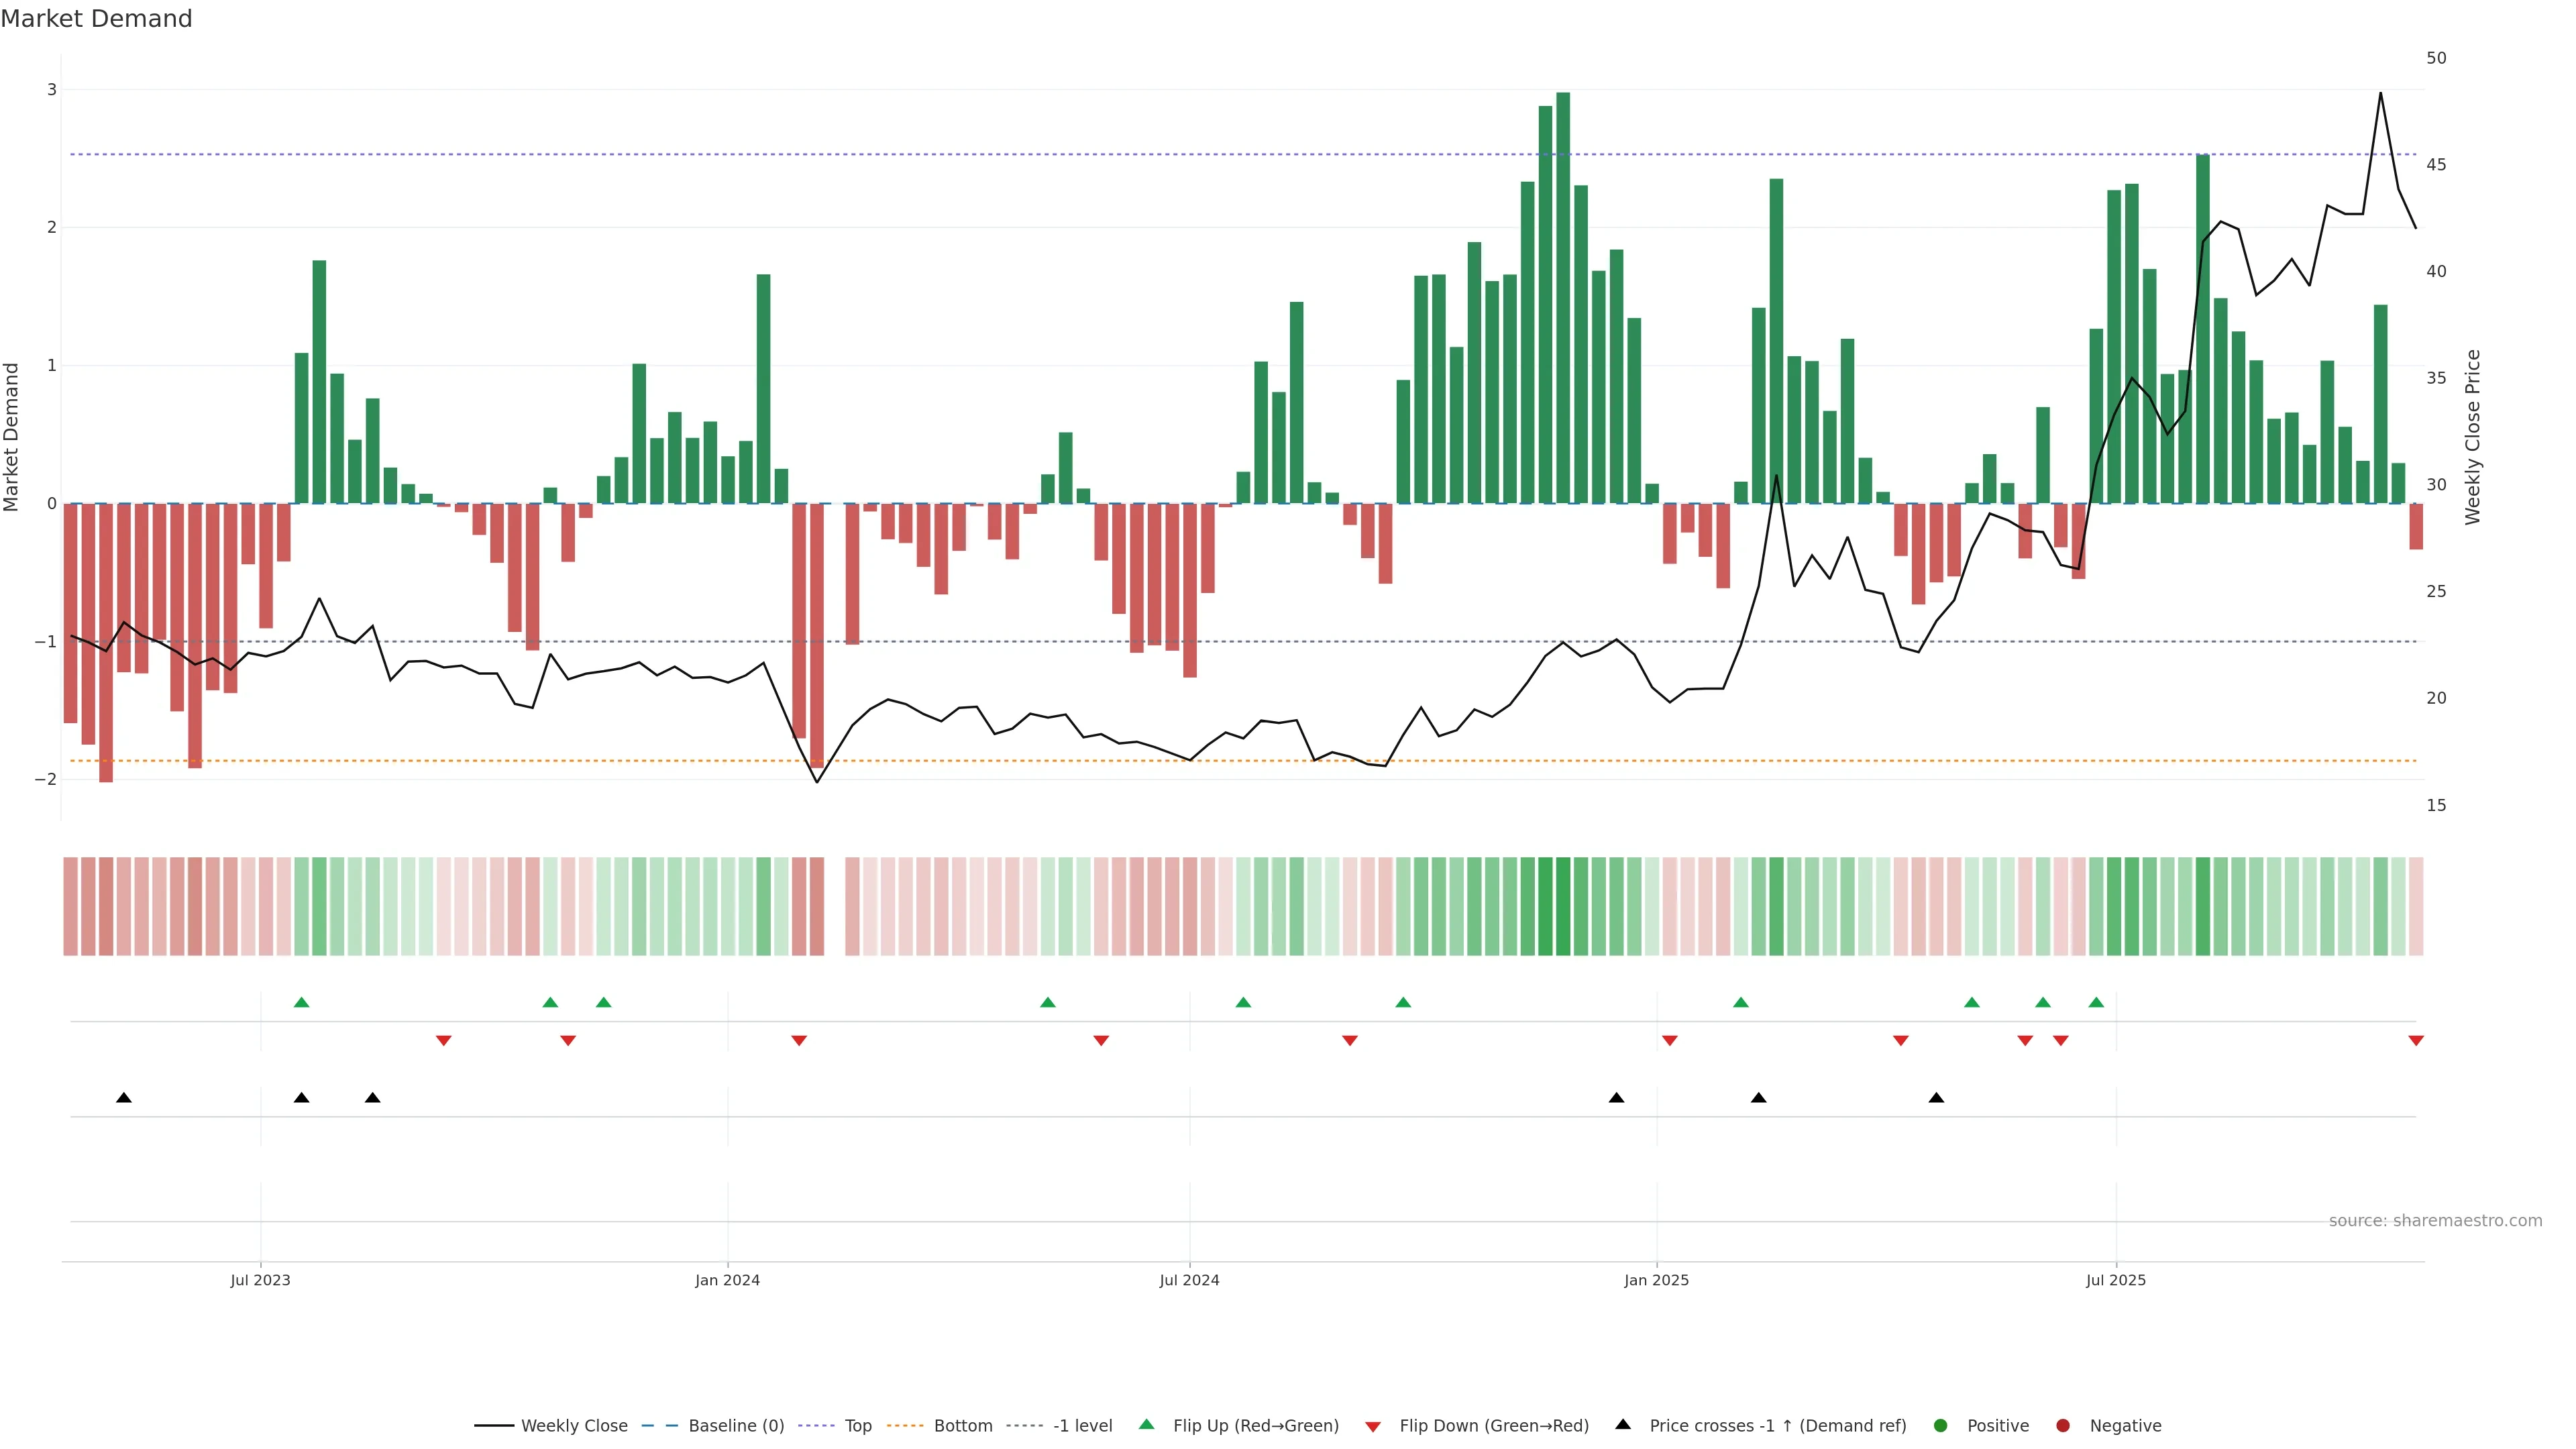The image size is (2576, 1449).
Task: Click the black Price crosses -1 legend triangle
Action: (x=1623, y=1425)
